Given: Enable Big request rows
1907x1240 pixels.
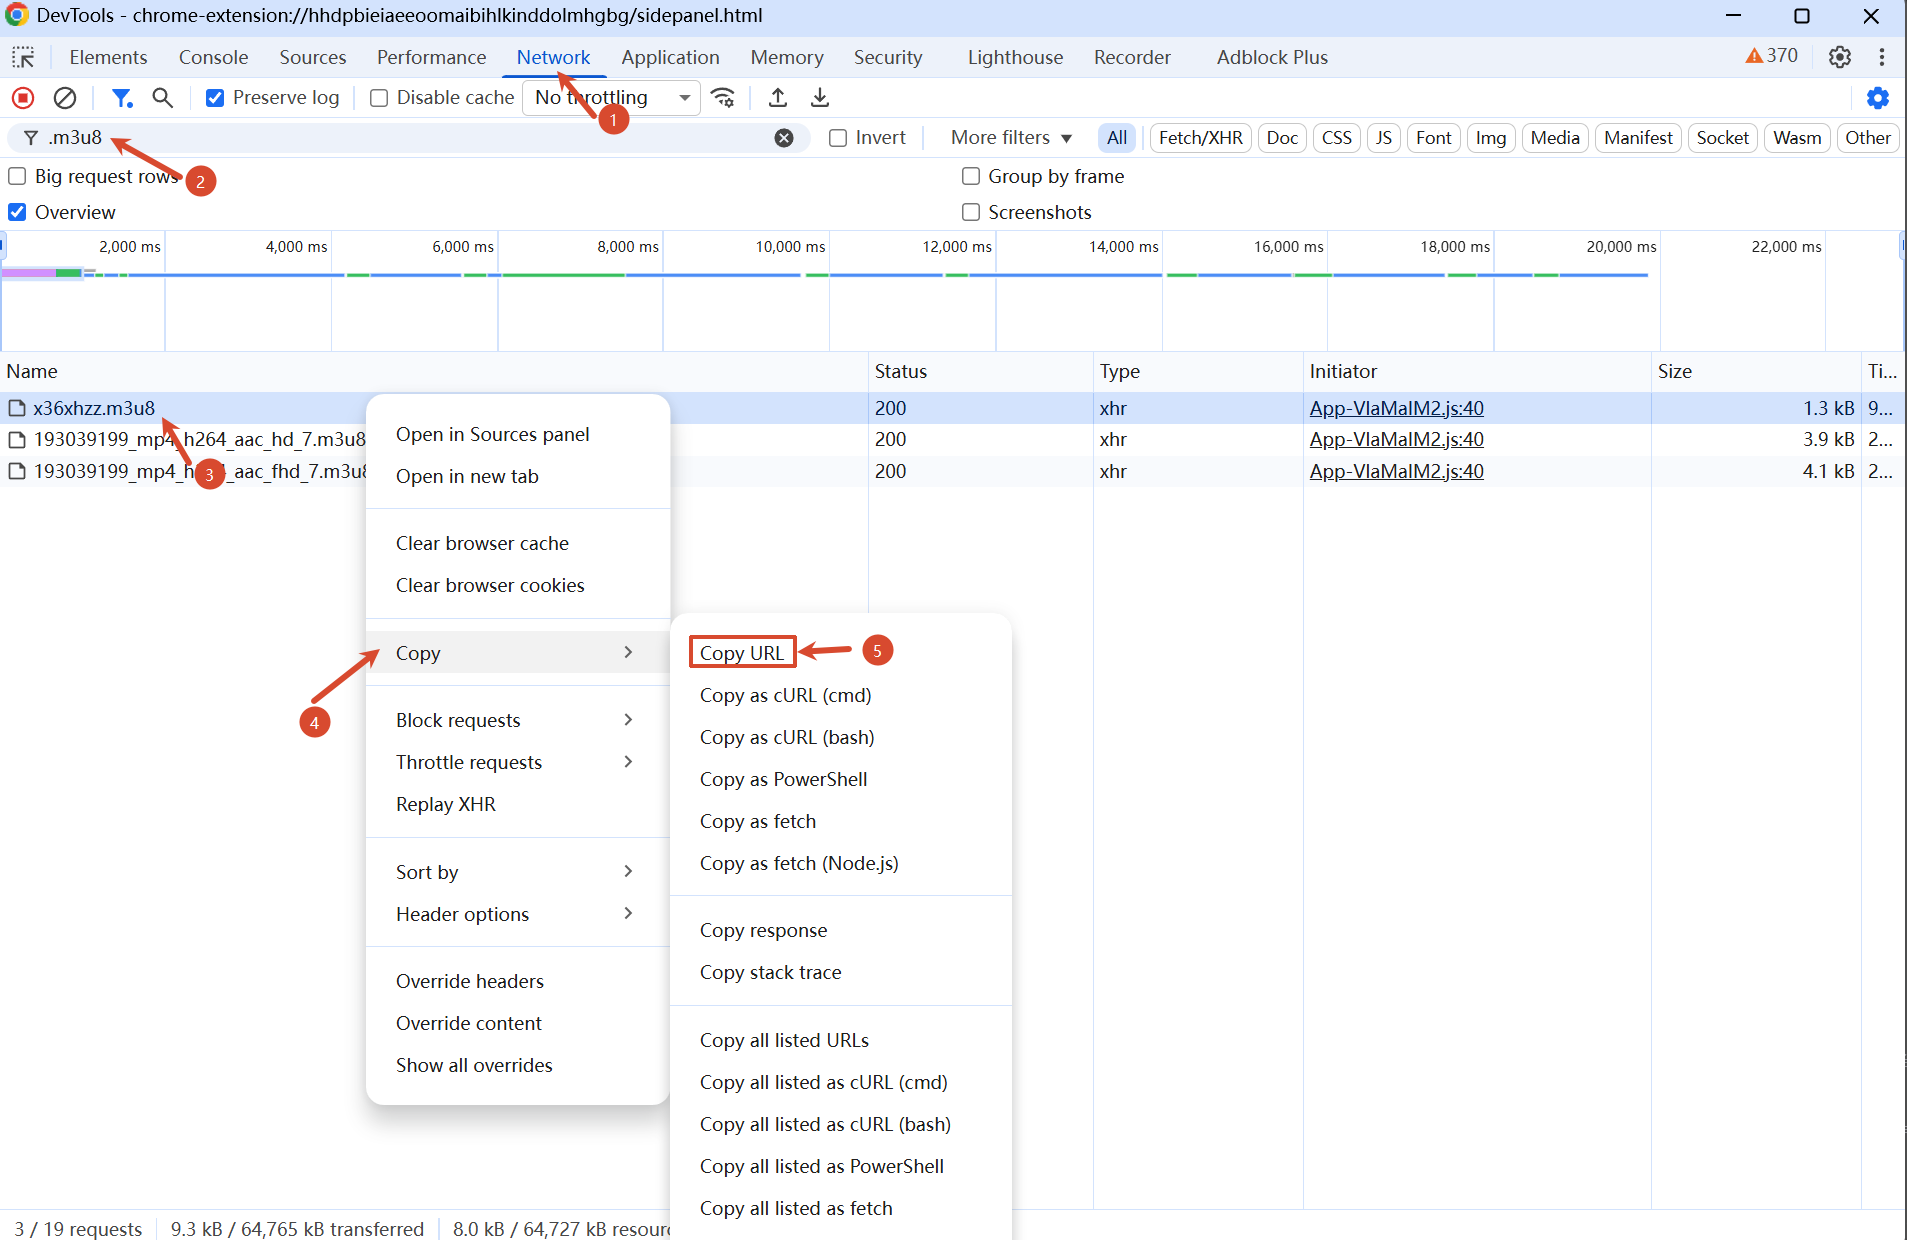Looking at the screenshot, I should (17, 176).
